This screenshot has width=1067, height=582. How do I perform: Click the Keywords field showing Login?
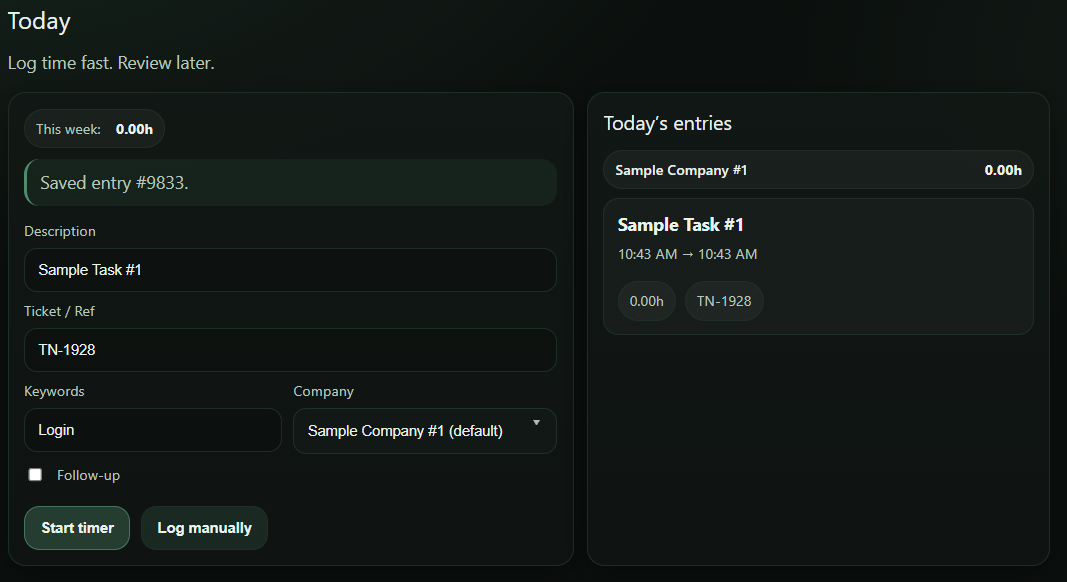152,430
